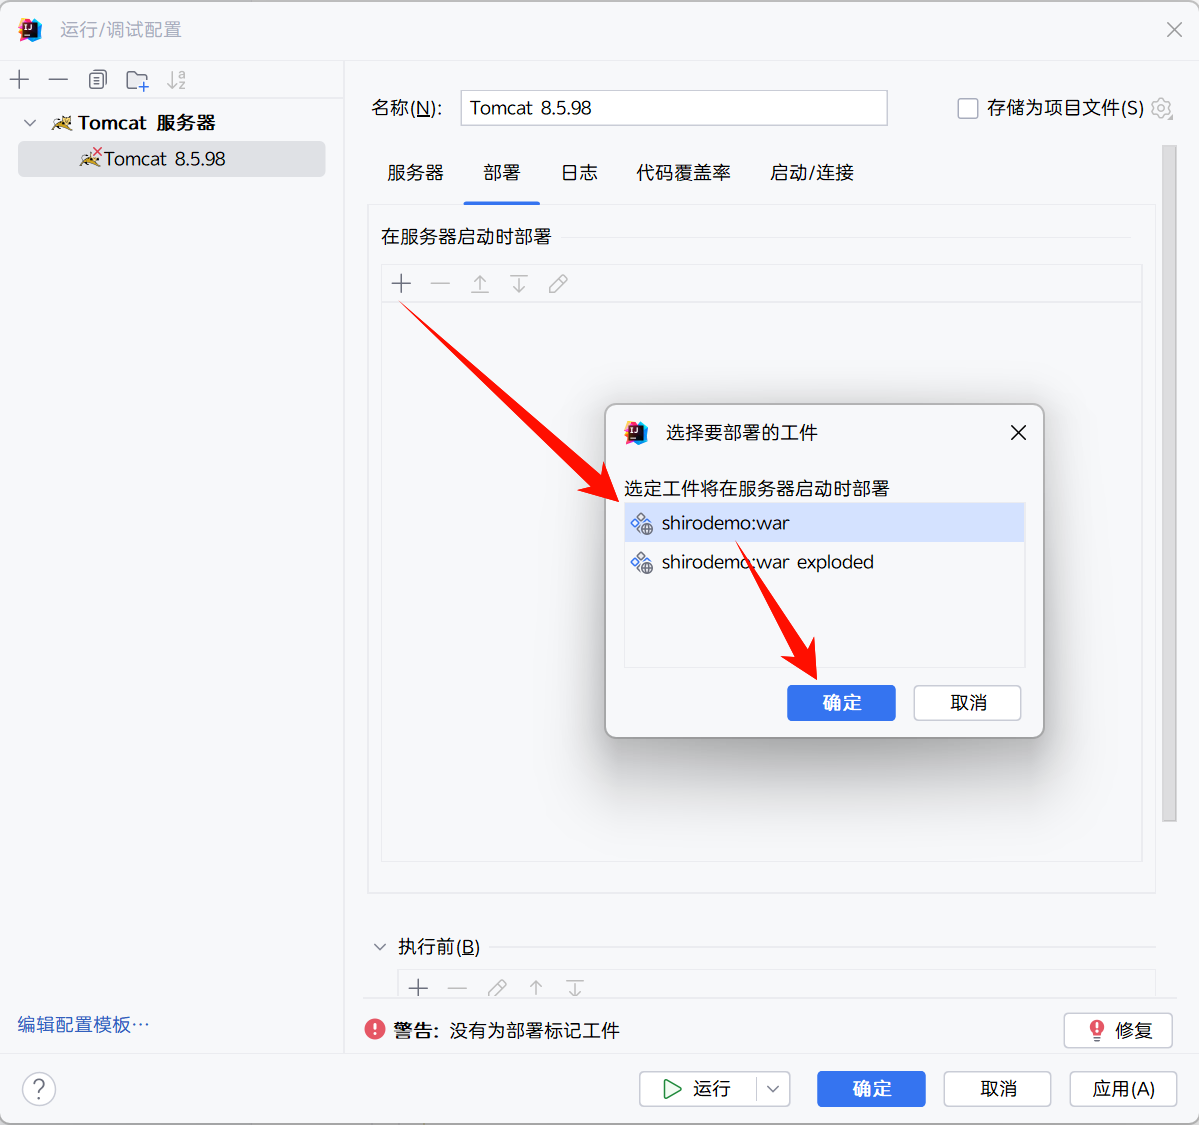Collapse the 执行前 section
Image resolution: width=1199 pixels, height=1125 pixels.
pyautogui.click(x=379, y=947)
